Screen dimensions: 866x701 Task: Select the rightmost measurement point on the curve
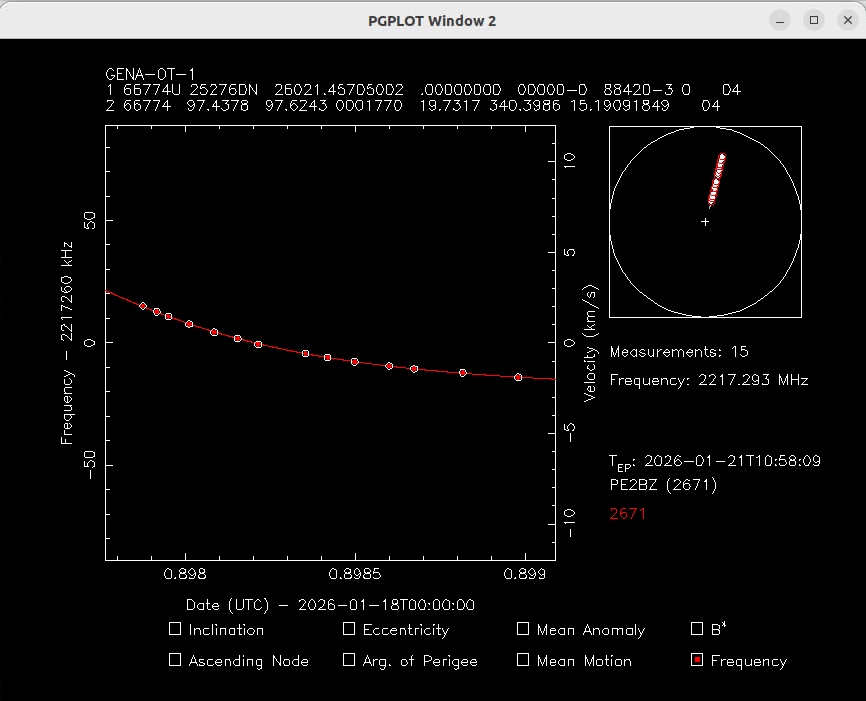click(x=518, y=377)
